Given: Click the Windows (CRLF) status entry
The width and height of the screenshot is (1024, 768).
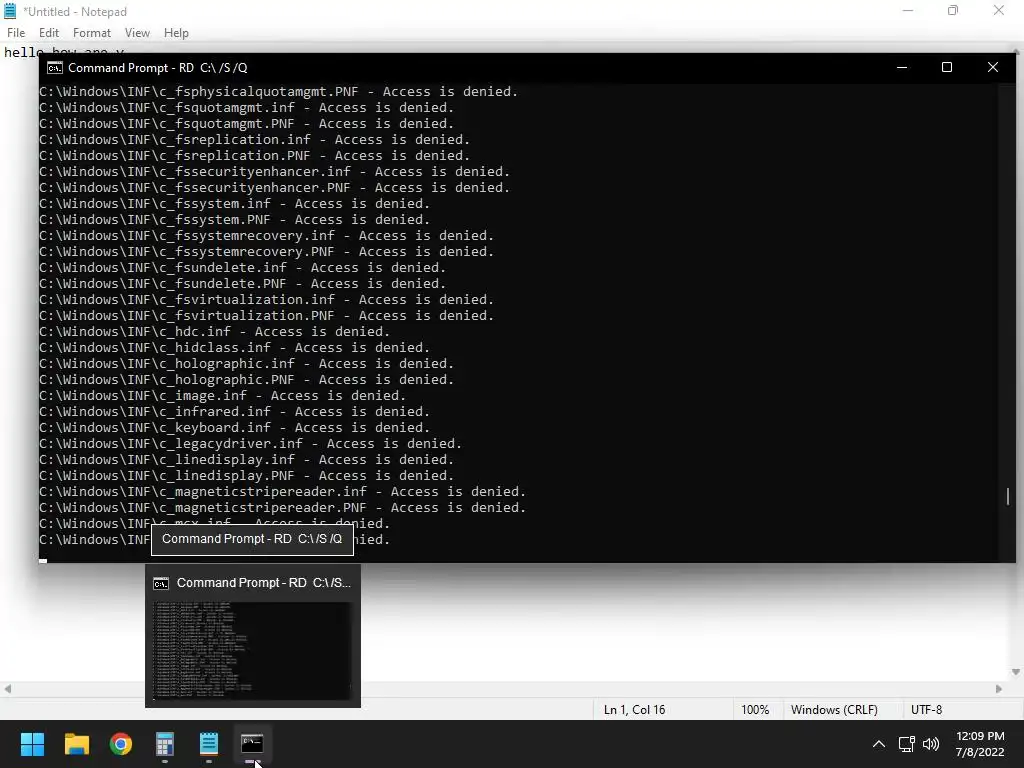Looking at the screenshot, I should 834,710.
